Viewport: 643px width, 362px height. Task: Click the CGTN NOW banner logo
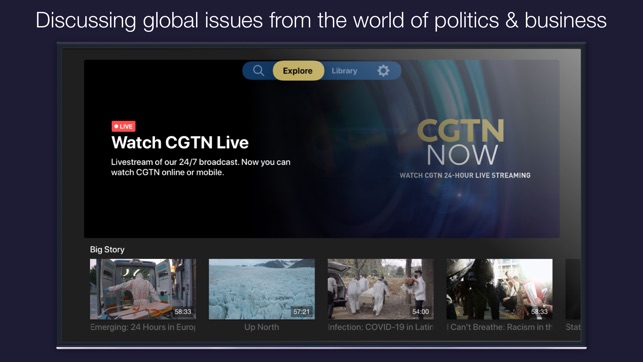click(461, 141)
